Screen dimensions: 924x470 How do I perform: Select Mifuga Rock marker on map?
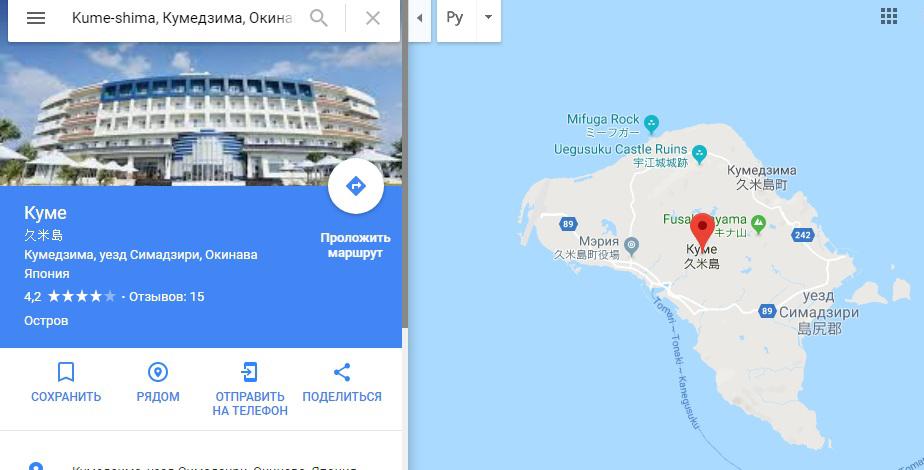click(x=651, y=124)
